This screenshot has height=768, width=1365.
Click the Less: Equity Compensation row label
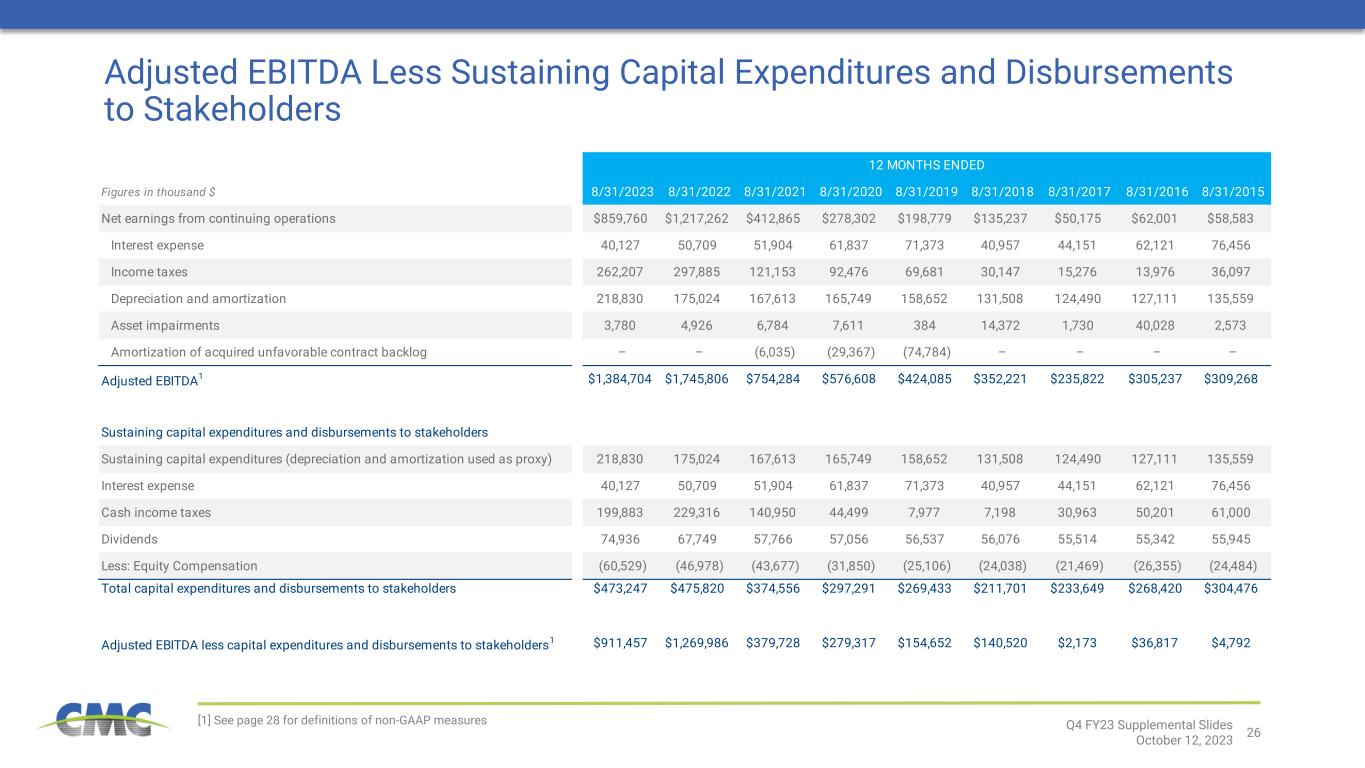coord(179,566)
